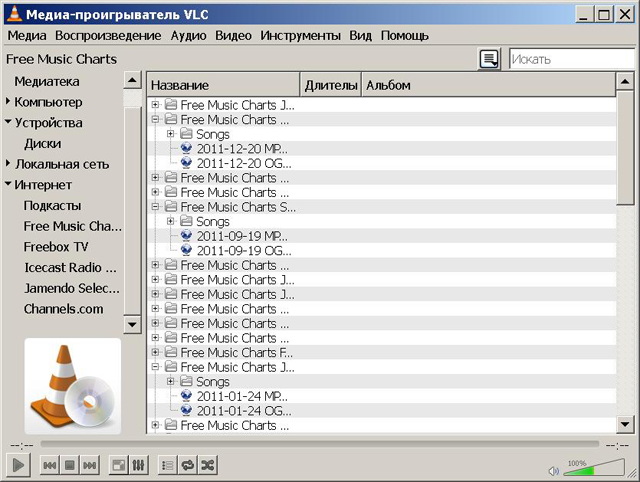
Task: Open the Видео menu
Action: [233, 36]
